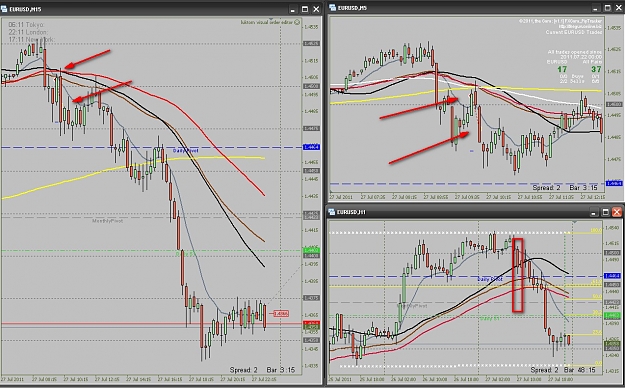Click the Daily Pivot label in H1 chart
The height and width of the screenshot is (388, 625).
click(490, 280)
